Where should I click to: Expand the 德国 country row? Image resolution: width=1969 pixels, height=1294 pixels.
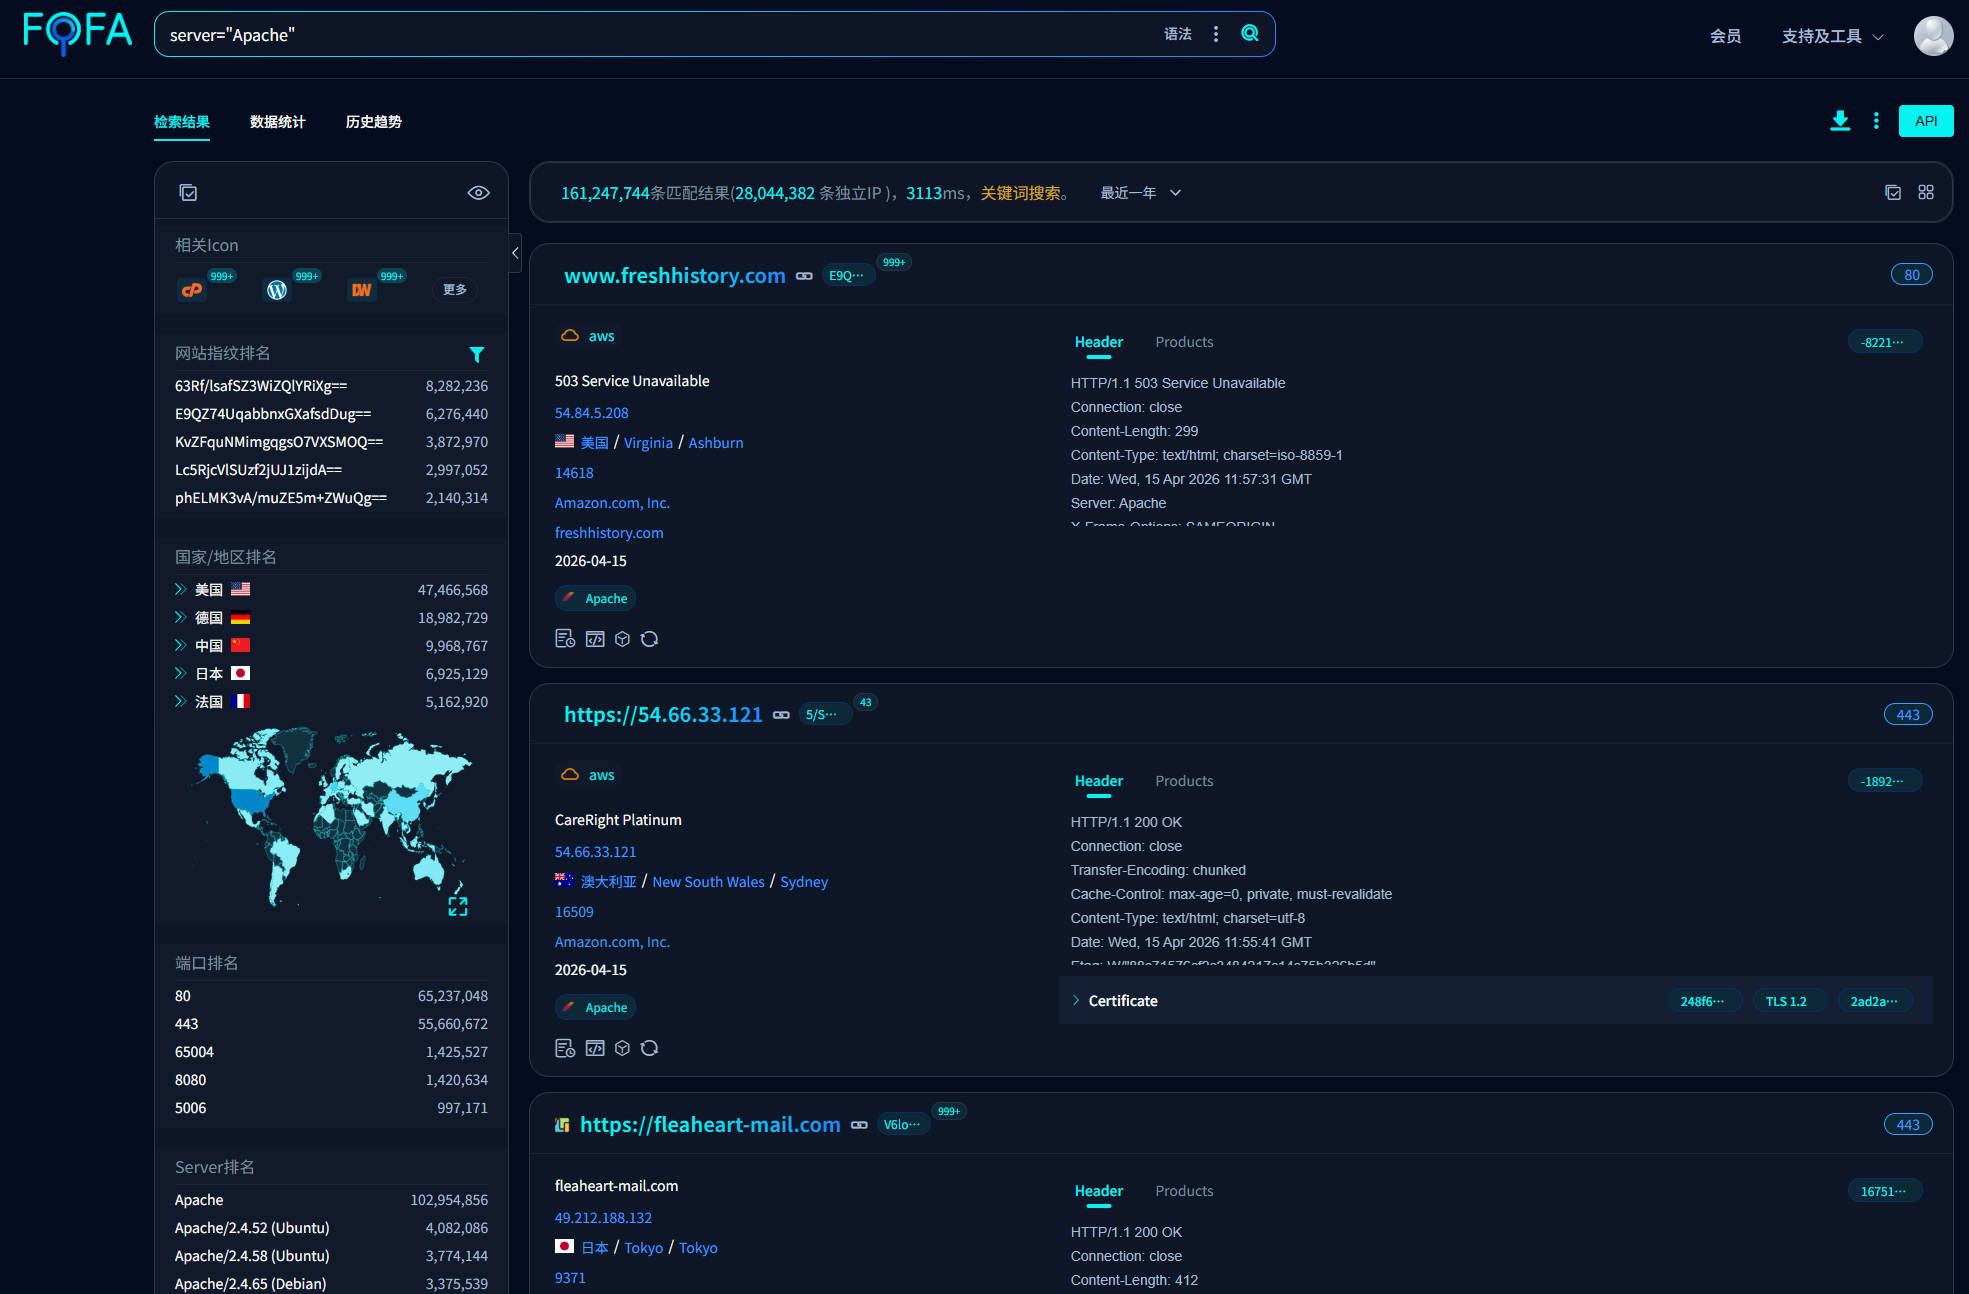click(x=181, y=617)
